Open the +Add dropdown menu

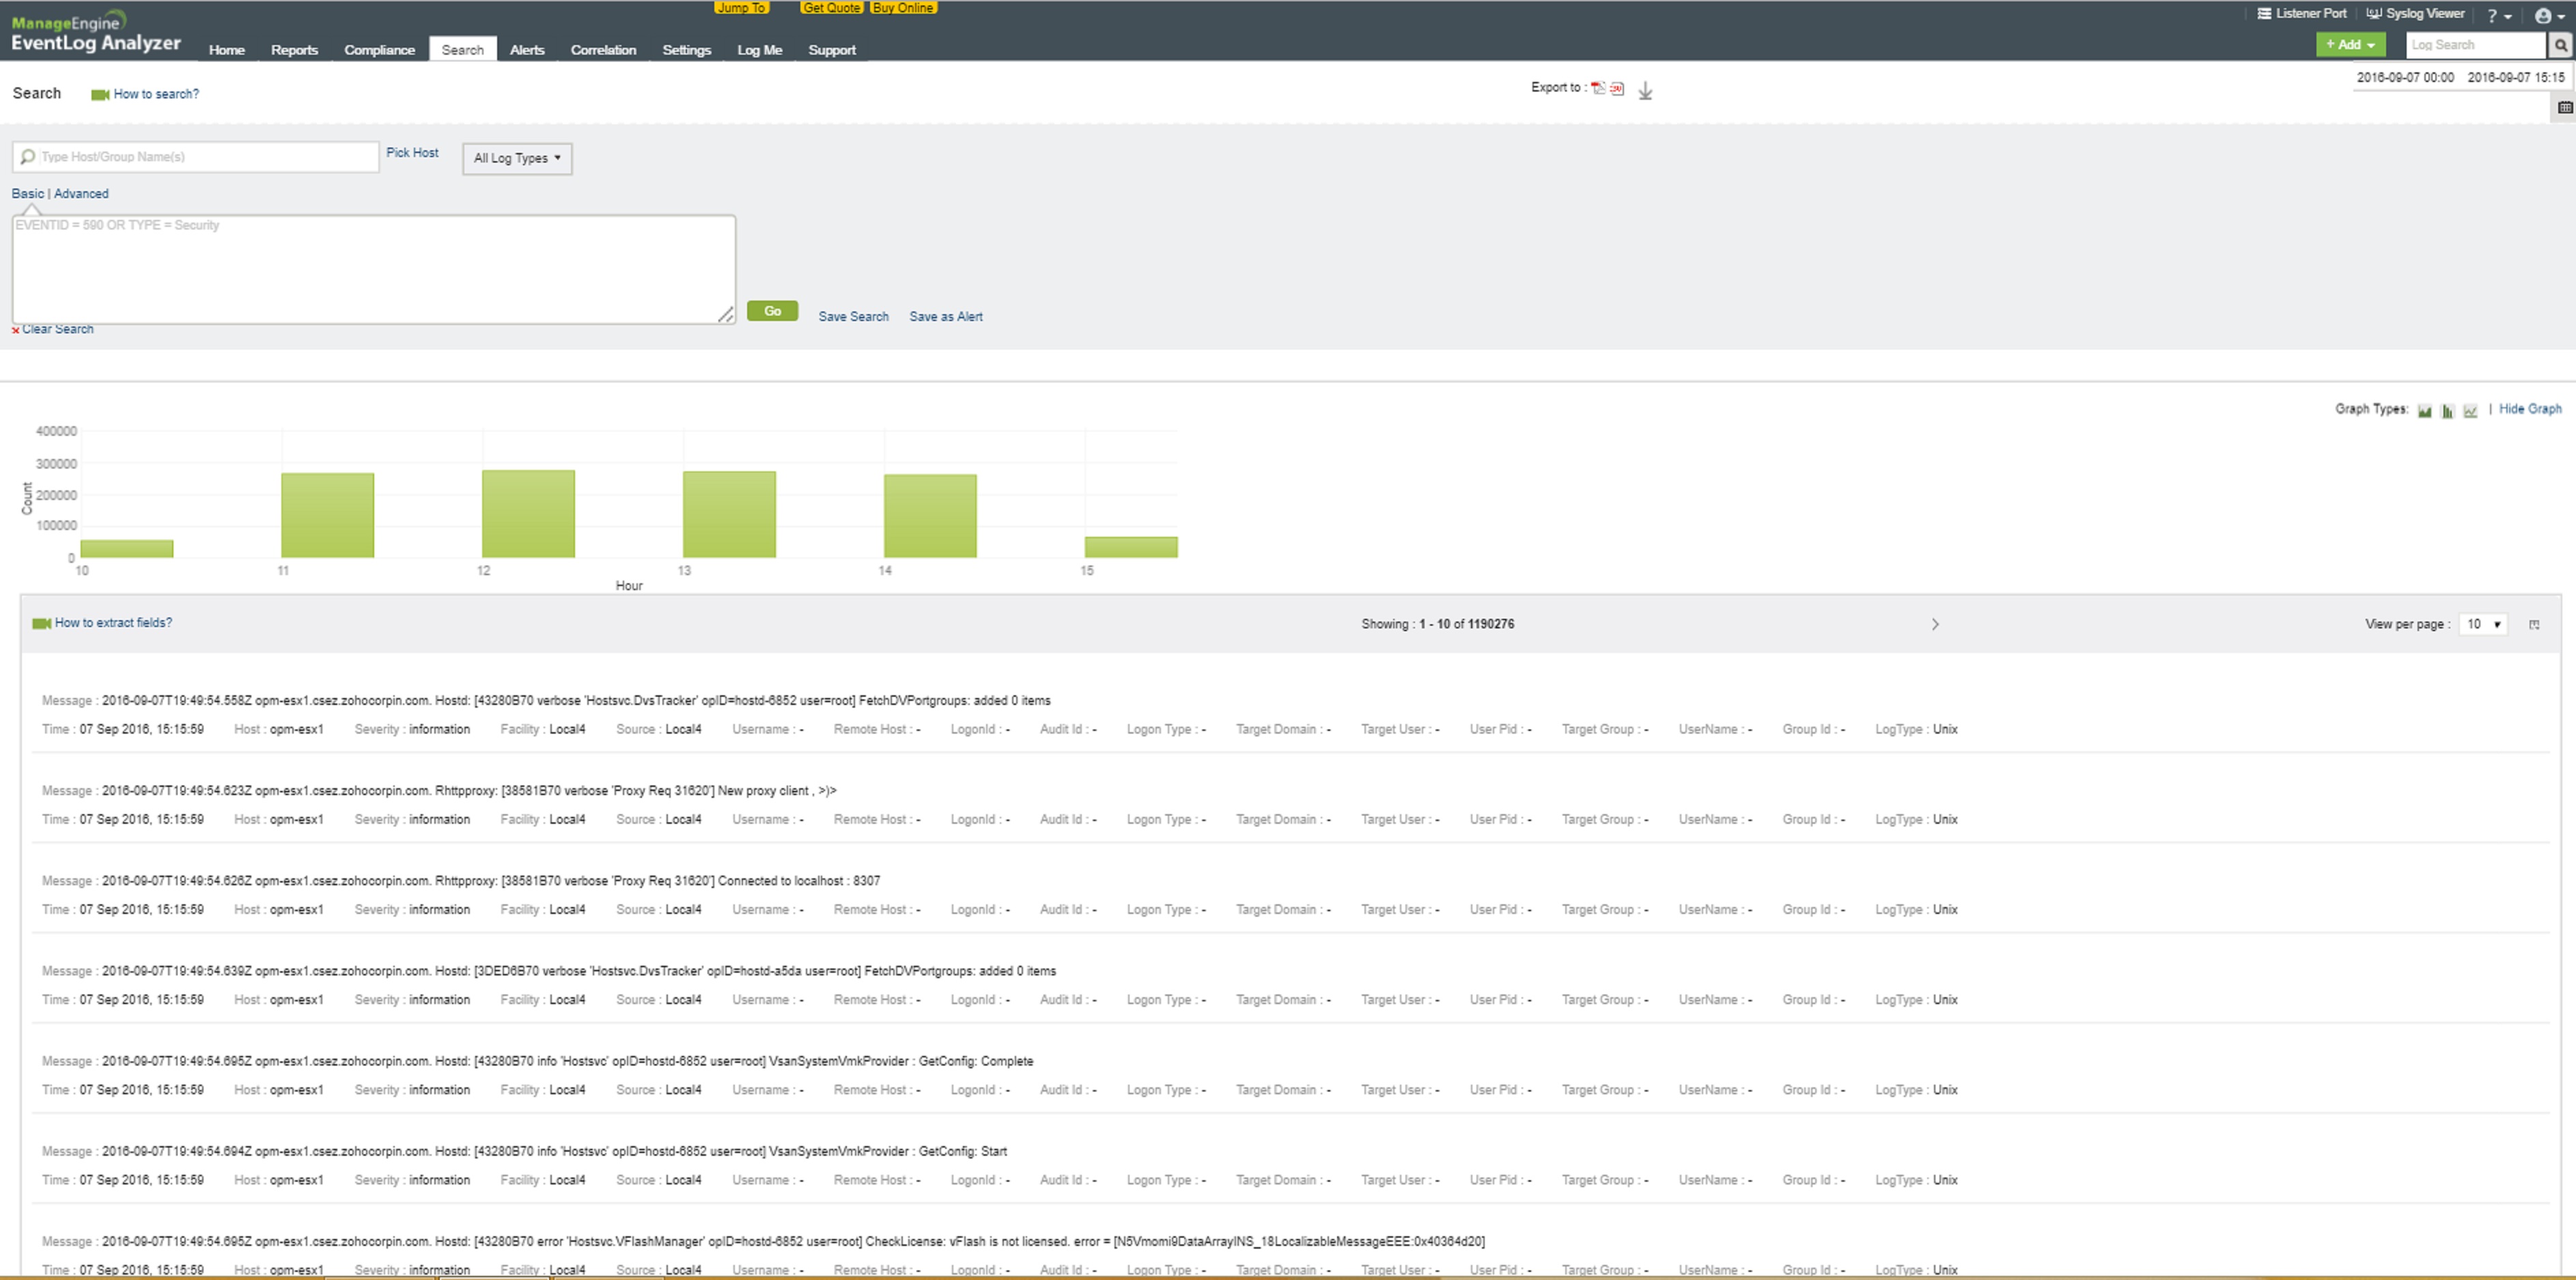pos(2351,44)
